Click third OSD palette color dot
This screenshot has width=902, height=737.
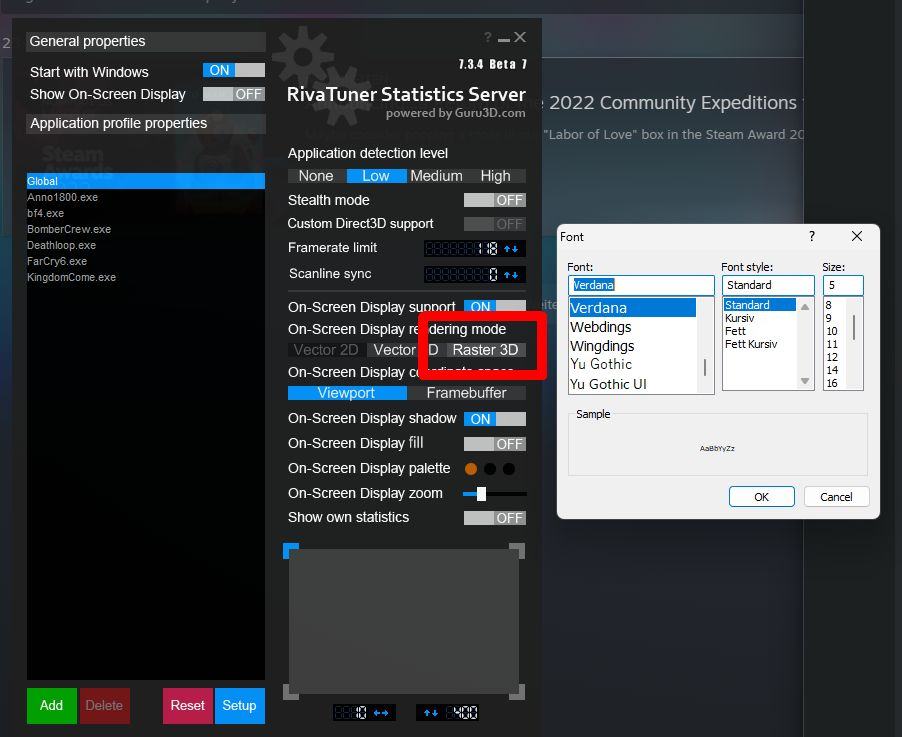(x=509, y=469)
